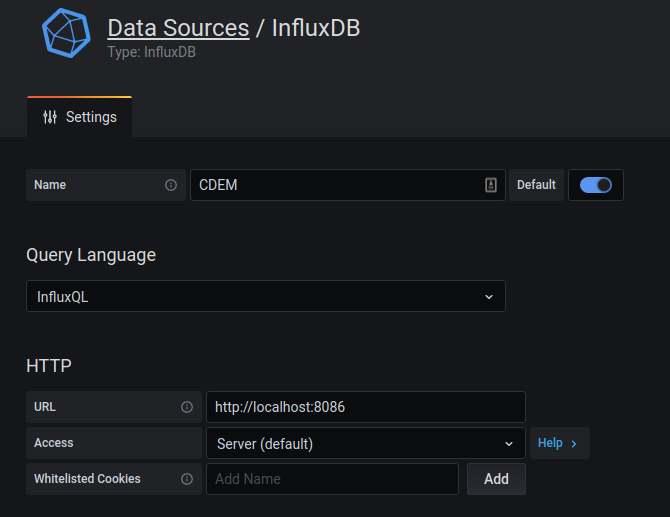Switch to the Settings tab
The image size is (670, 517).
(79, 117)
